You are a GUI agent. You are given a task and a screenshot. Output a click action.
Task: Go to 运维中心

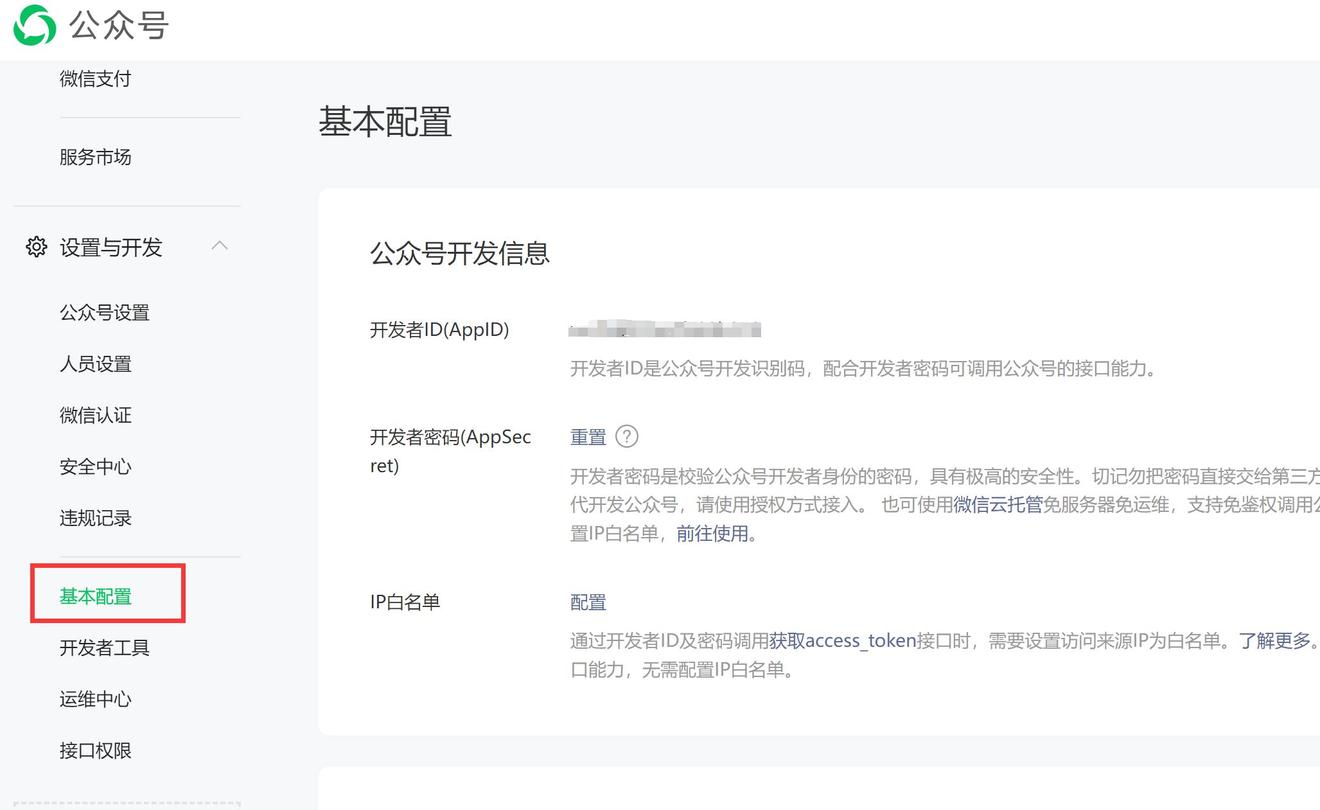(x=95, y=700)
